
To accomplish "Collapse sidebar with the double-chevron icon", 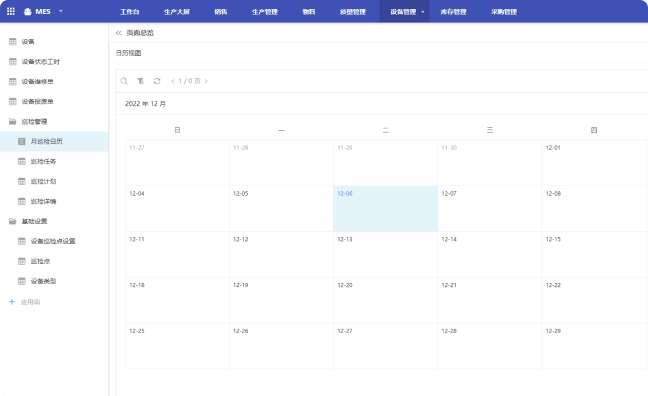I will pos(119,33).
